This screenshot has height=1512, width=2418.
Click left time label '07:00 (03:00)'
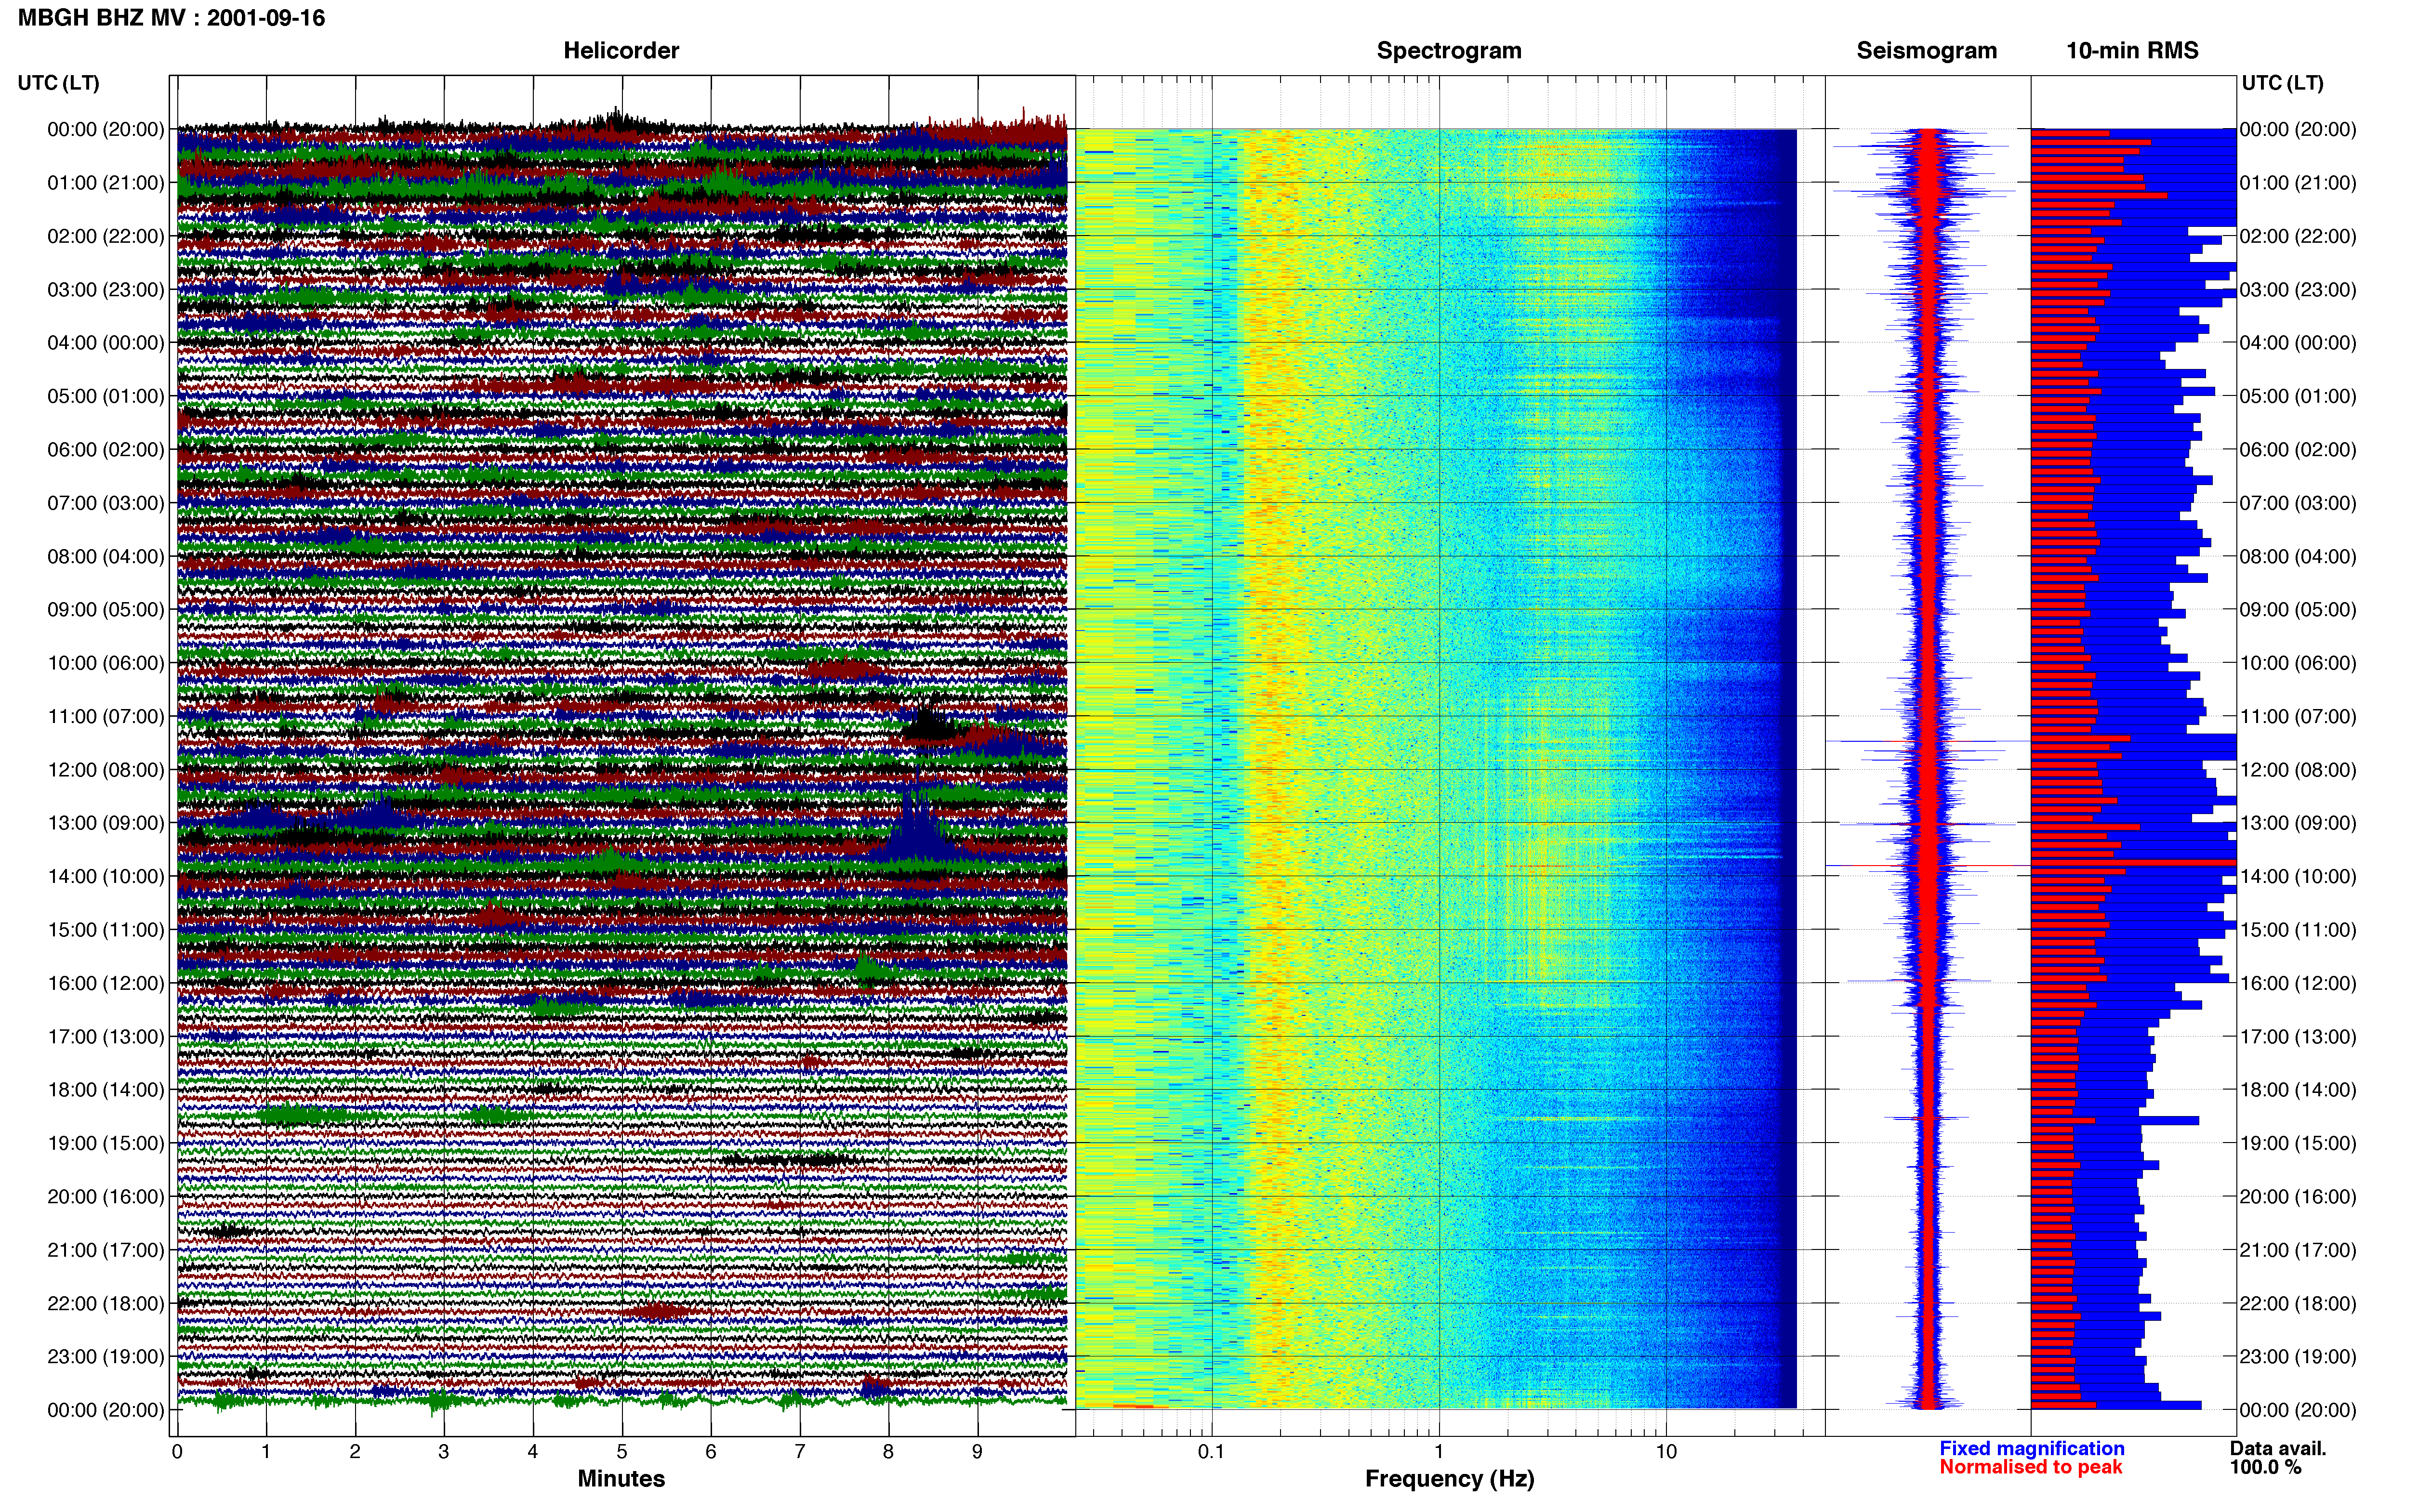105,503
